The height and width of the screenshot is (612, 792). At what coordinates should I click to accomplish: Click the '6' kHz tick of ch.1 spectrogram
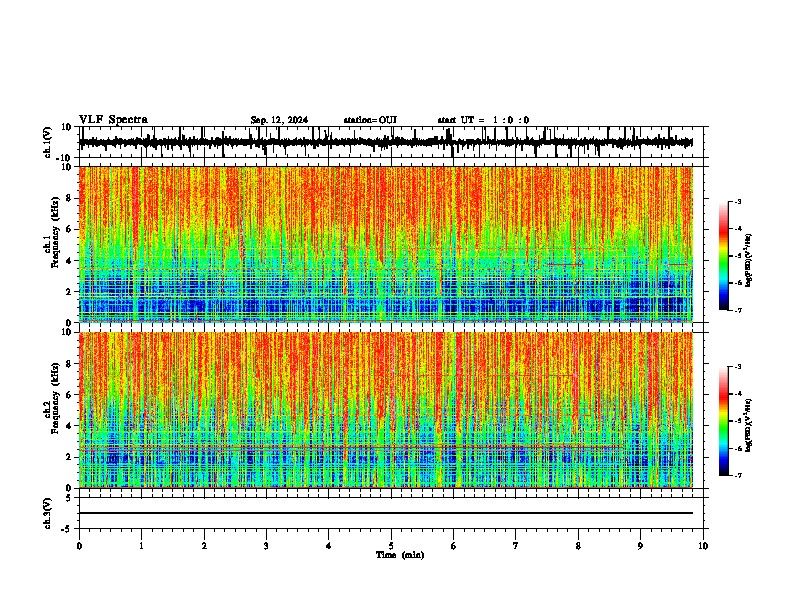[x=70, y=229]
